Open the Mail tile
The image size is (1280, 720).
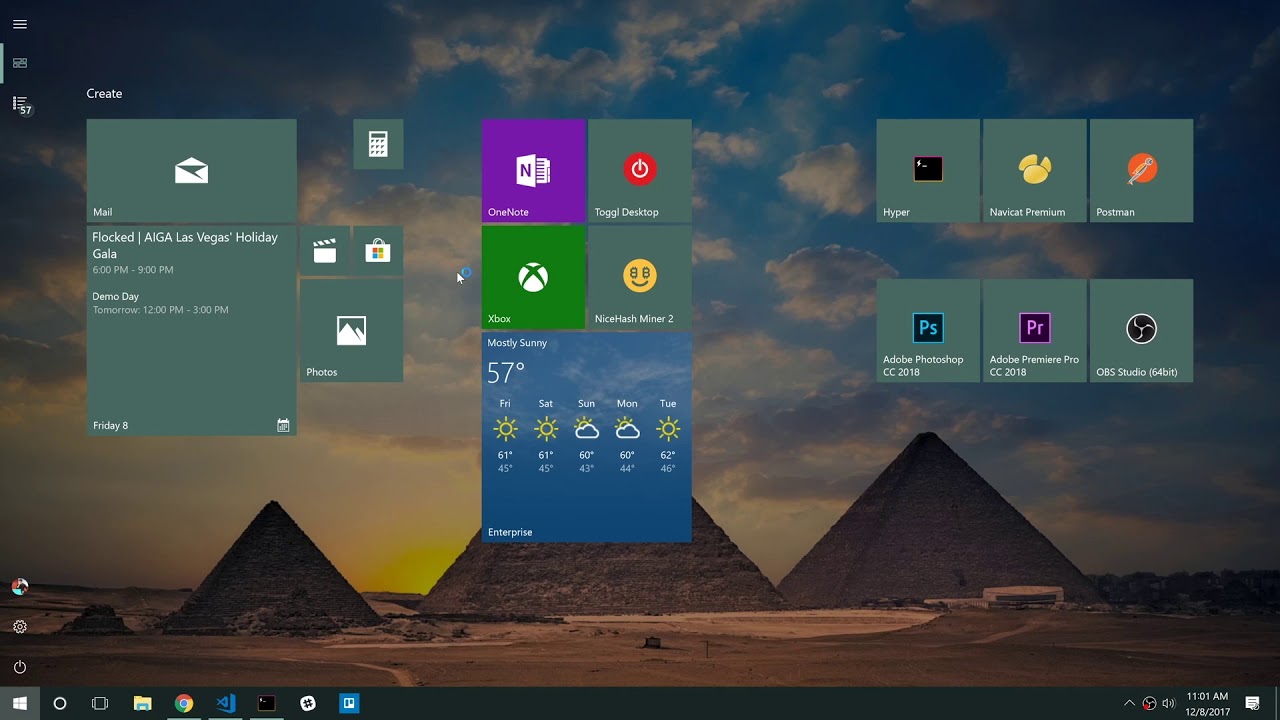tap(191, 170)
